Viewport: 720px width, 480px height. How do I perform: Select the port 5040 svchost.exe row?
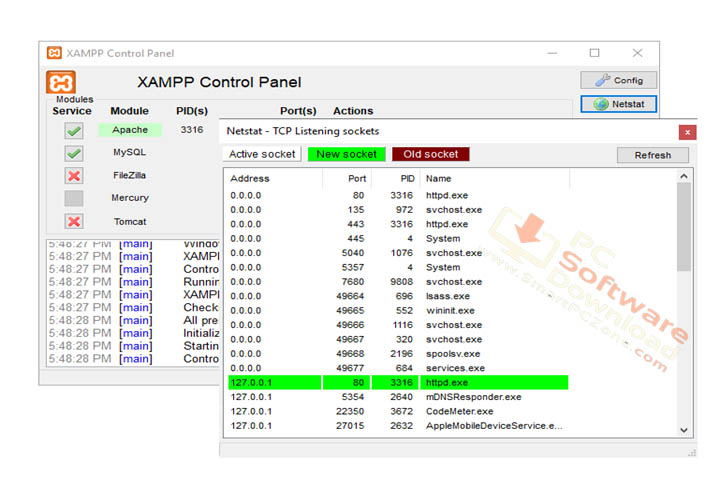[x=398, y=253]
